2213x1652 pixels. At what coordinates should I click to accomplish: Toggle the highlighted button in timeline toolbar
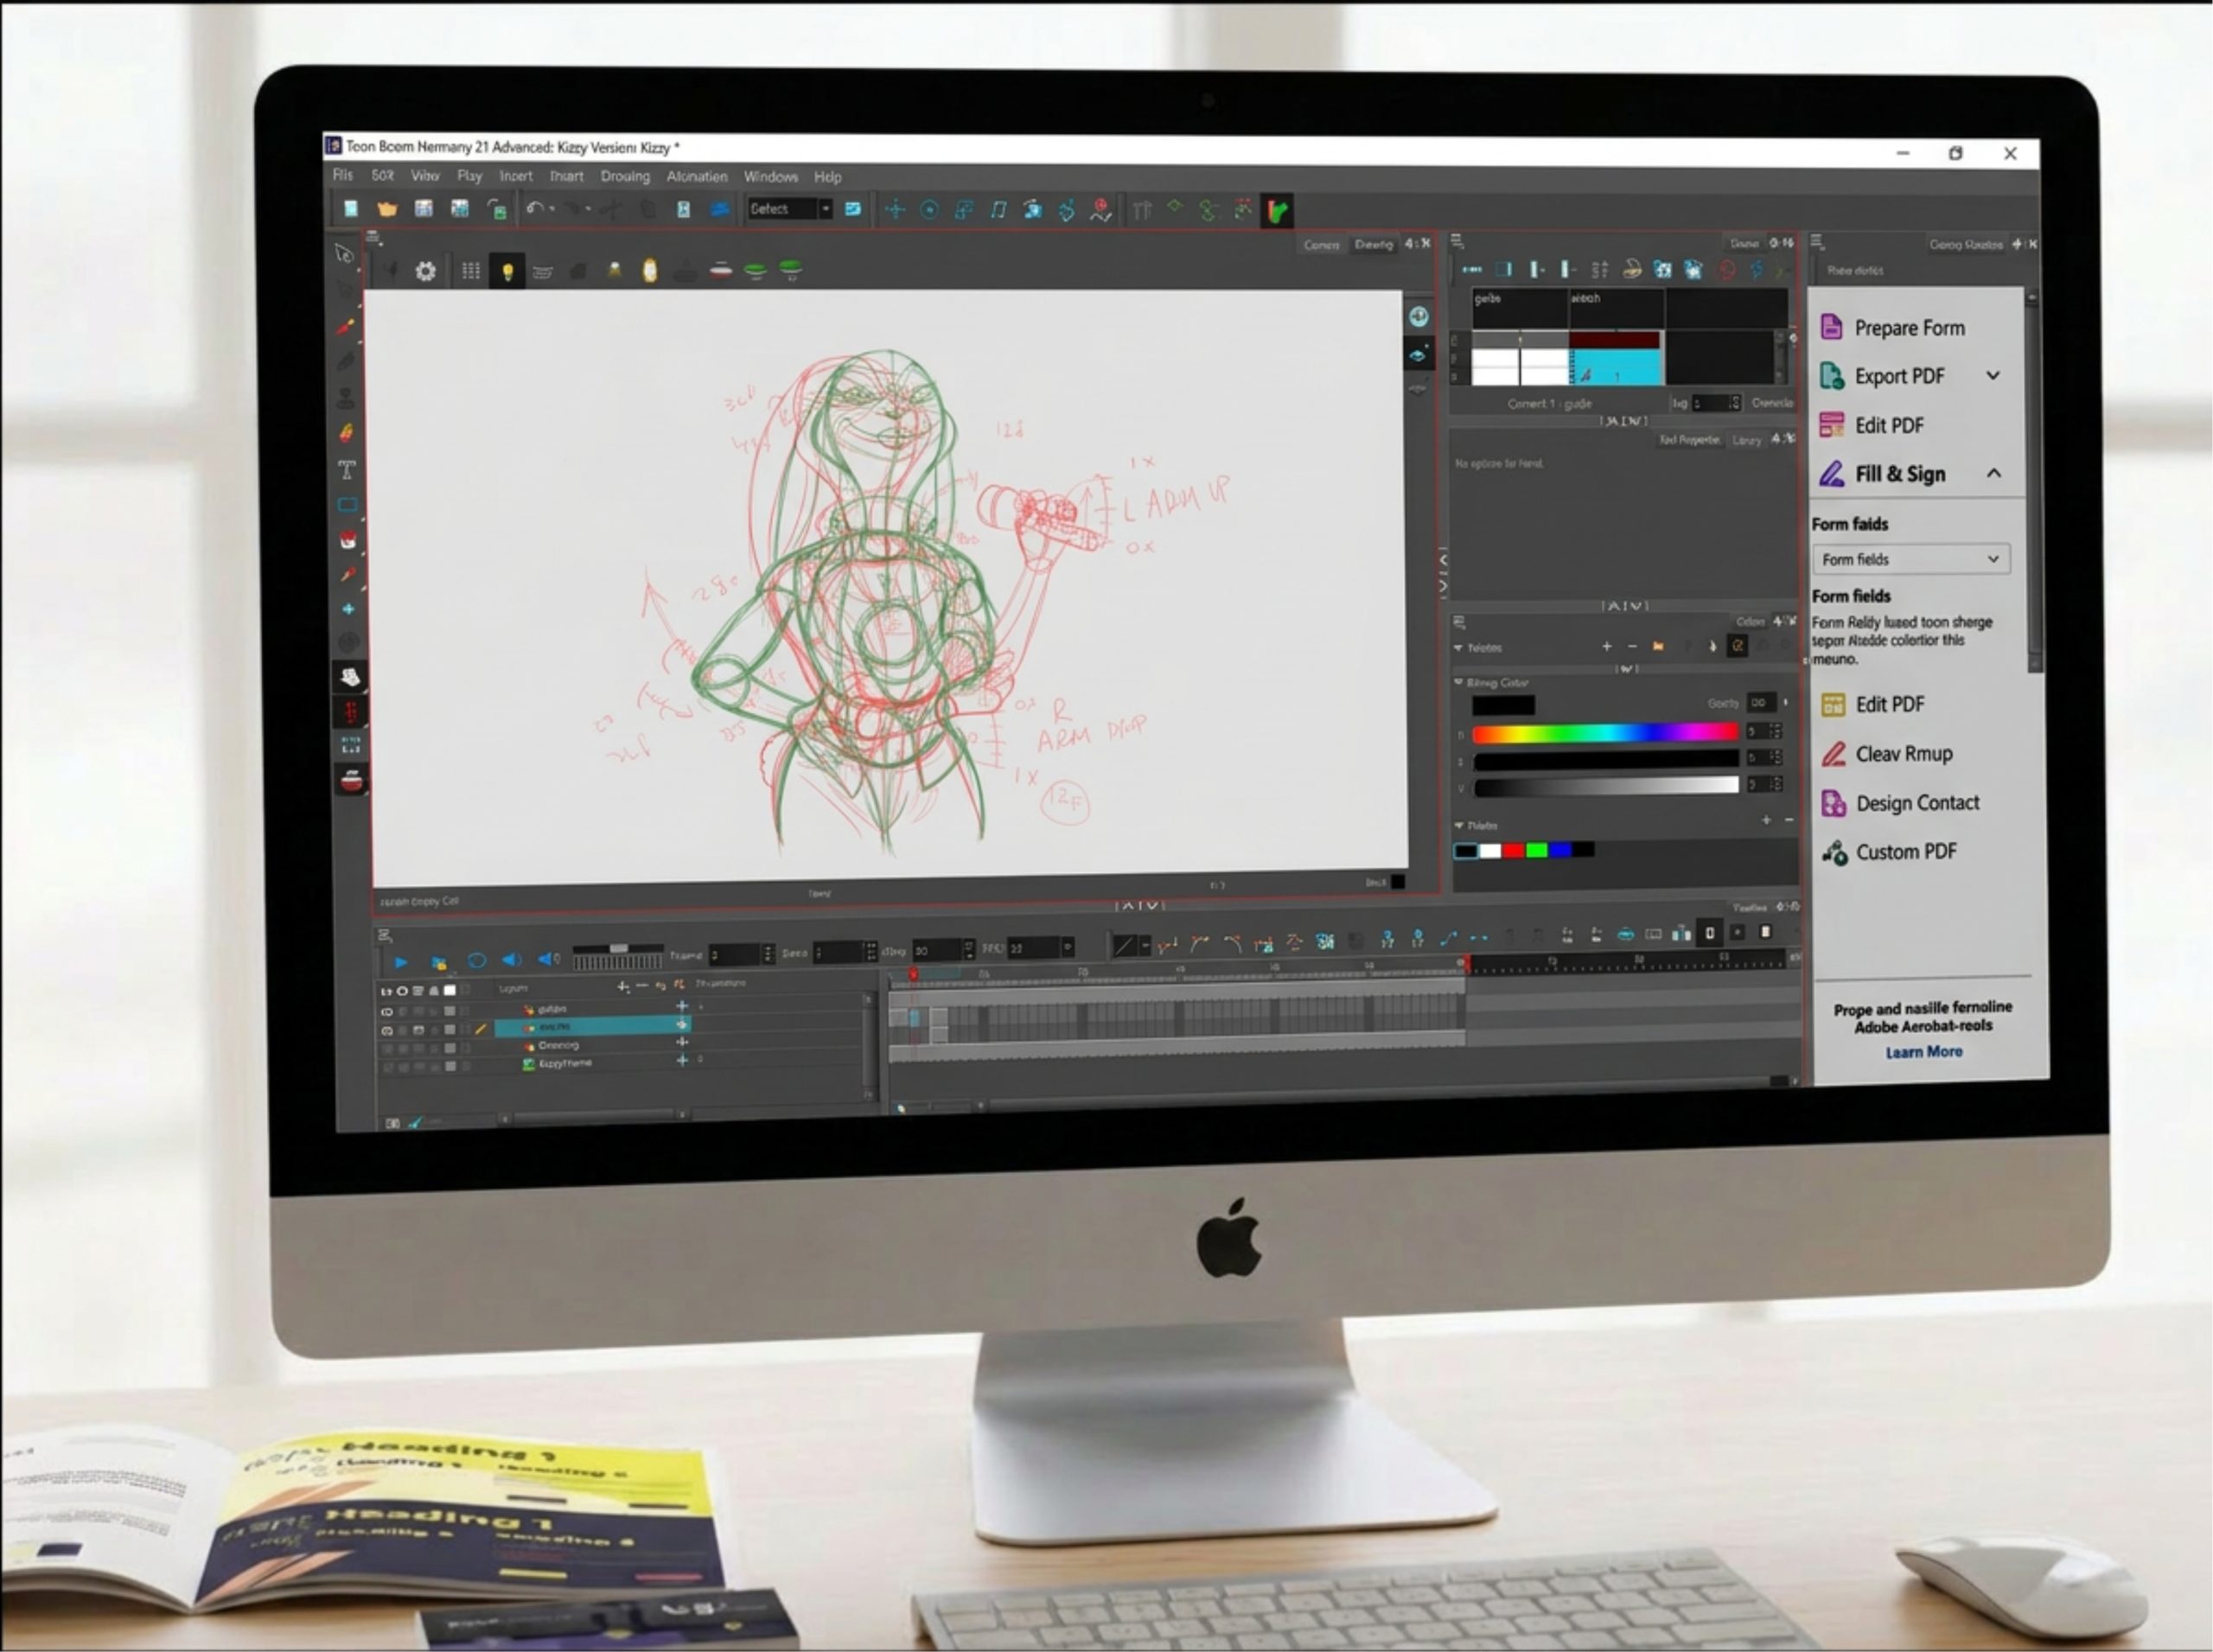pos(1710,933)
